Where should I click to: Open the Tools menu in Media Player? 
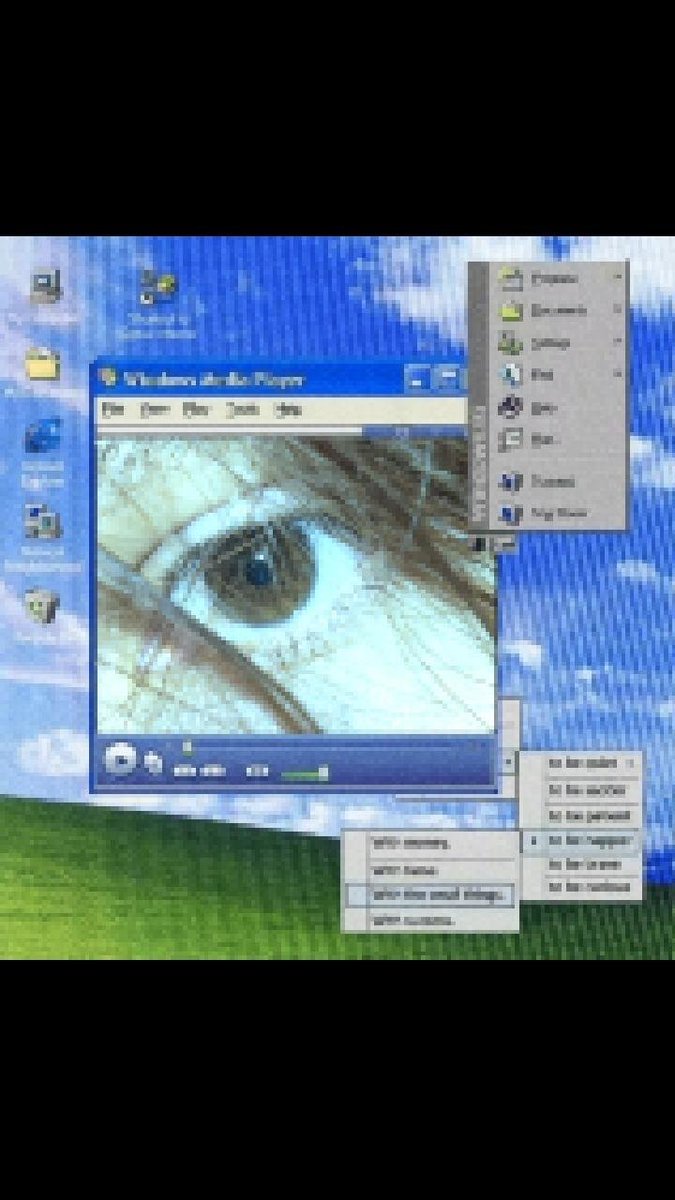coord(242,410)
